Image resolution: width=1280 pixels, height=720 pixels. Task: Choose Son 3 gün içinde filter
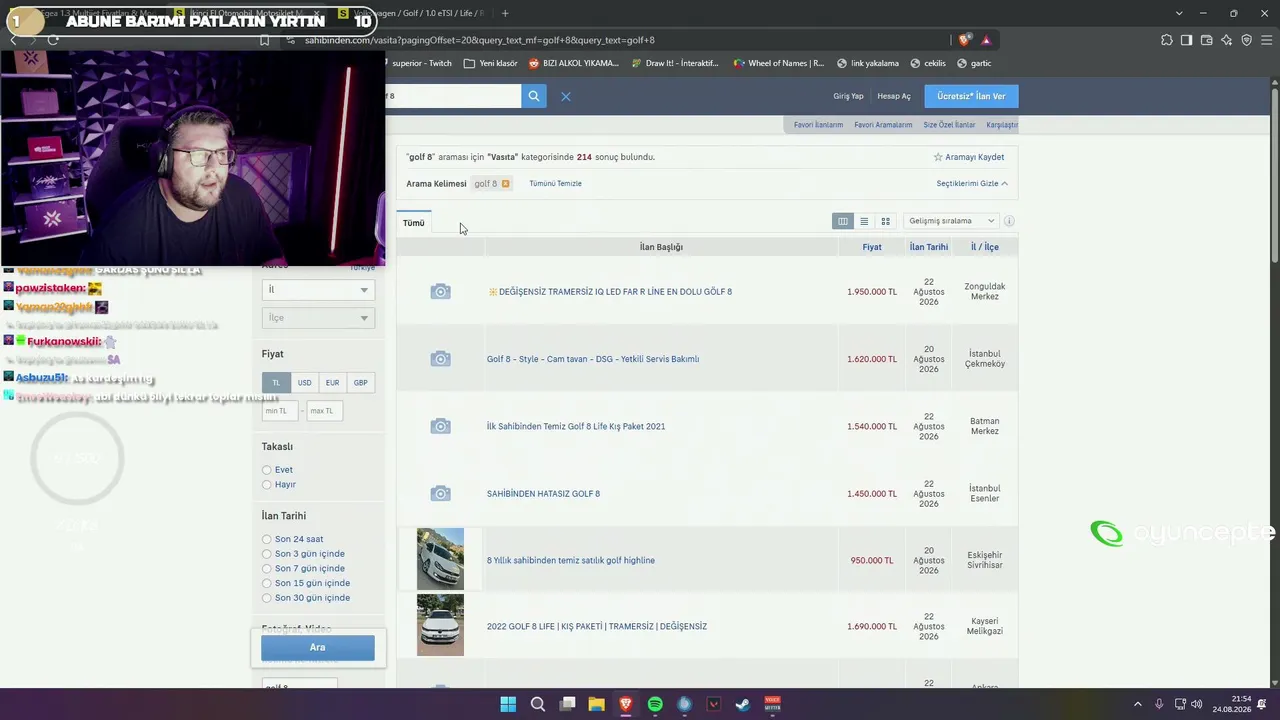(267, 554)
